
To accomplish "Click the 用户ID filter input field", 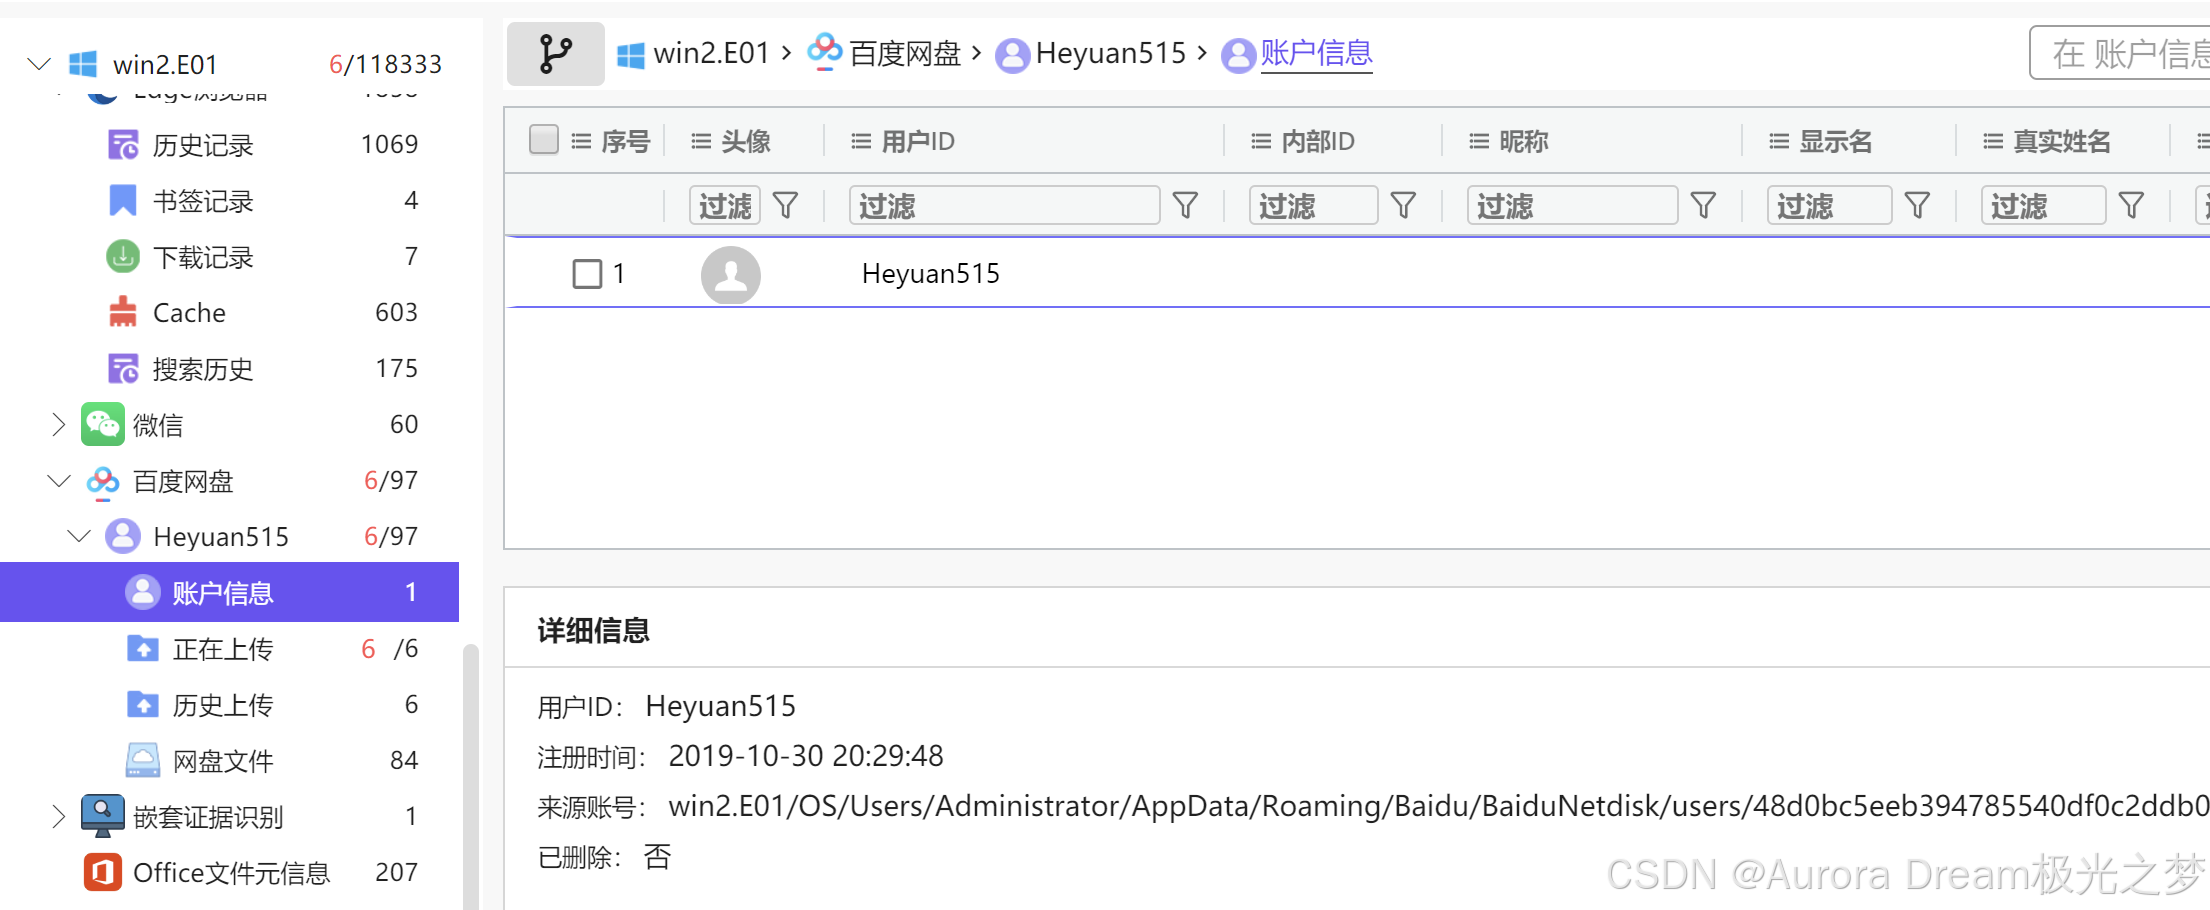I will click(1004, 206).
